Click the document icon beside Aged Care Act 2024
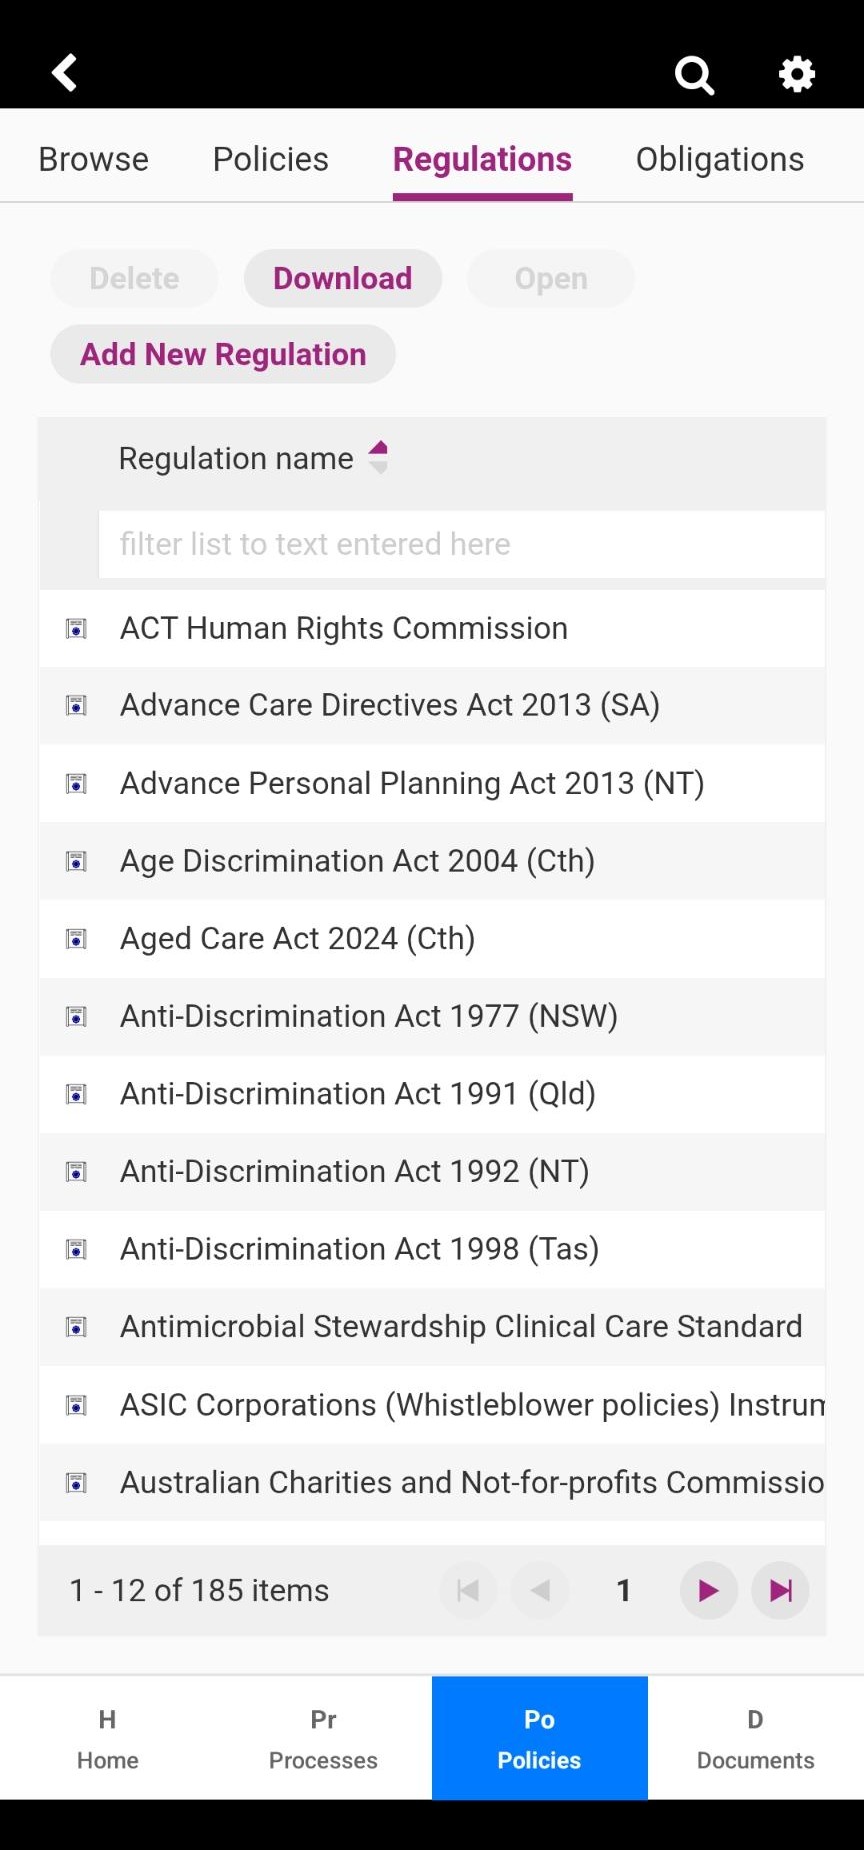 coord(76,939)
